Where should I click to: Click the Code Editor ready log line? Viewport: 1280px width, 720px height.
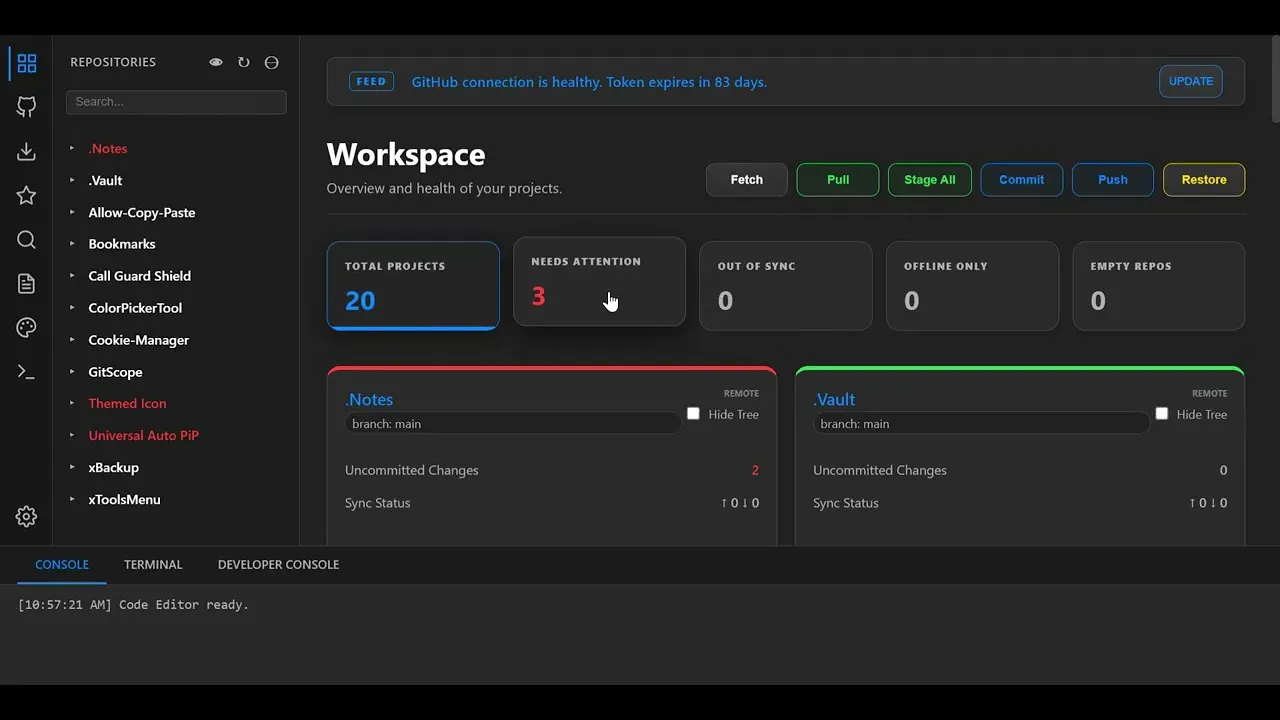133,605
